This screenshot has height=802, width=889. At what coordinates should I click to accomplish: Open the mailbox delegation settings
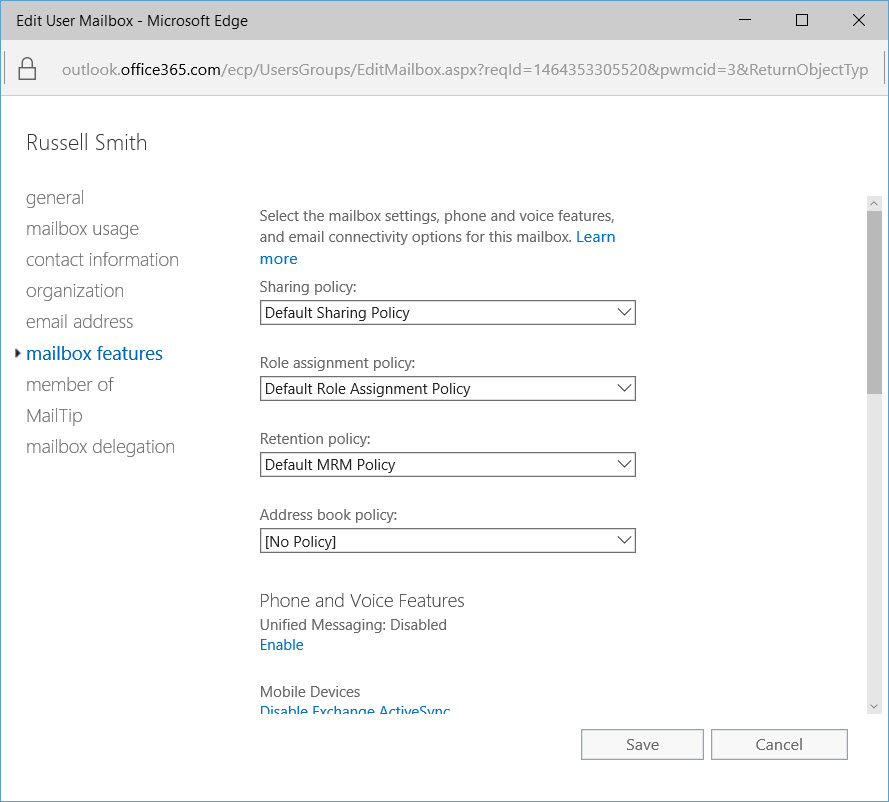pyautogui.click(x=100, y=446)
